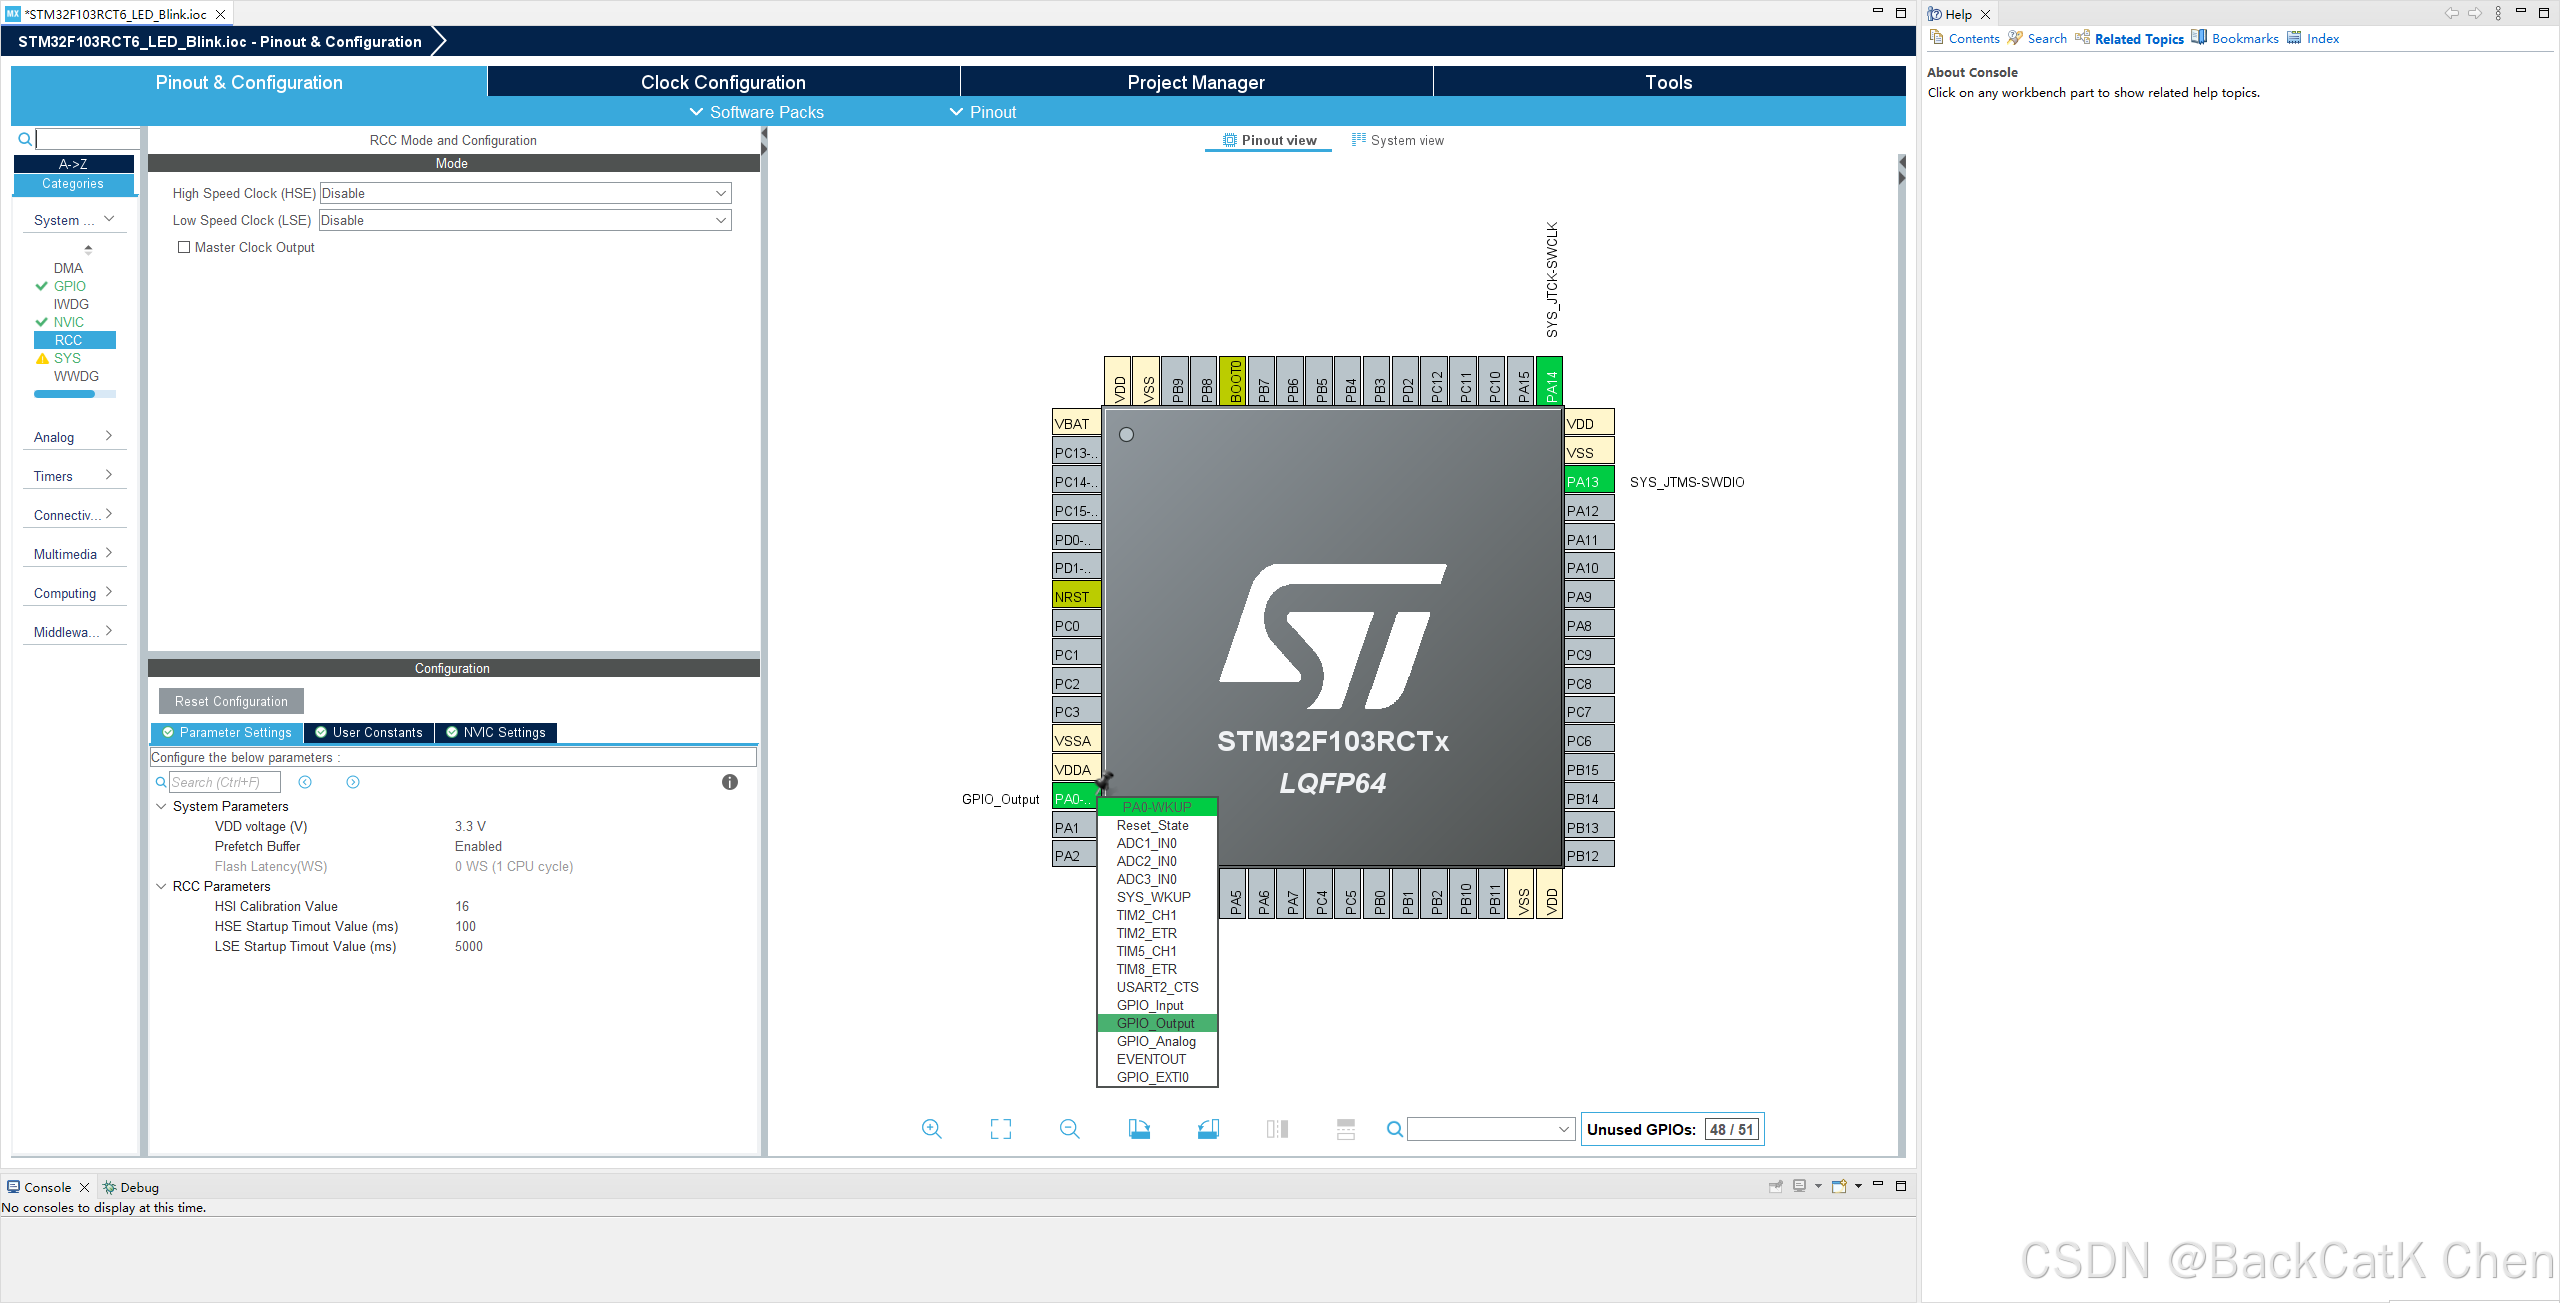Choose GPIO_Input from pin context menu
2560x1303 pixels.
coord(1150,1005)
